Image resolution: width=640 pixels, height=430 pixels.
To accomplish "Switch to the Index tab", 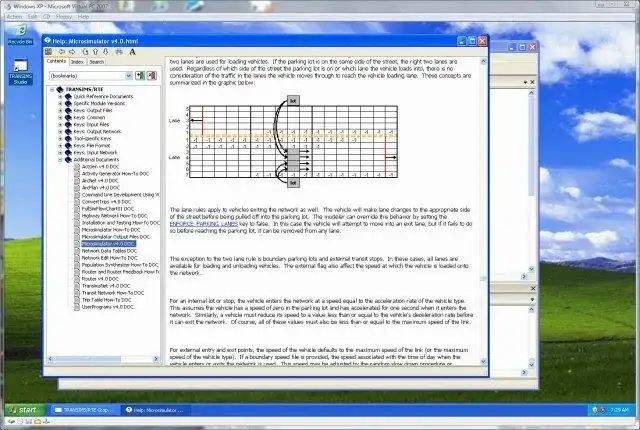I will click(x=77, y=62).
